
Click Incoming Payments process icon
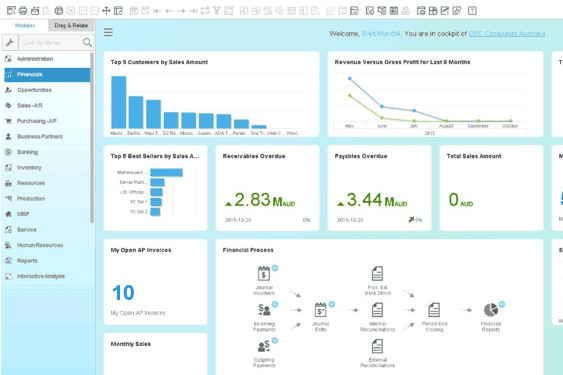pyautogui.click(x=264, y=309)
